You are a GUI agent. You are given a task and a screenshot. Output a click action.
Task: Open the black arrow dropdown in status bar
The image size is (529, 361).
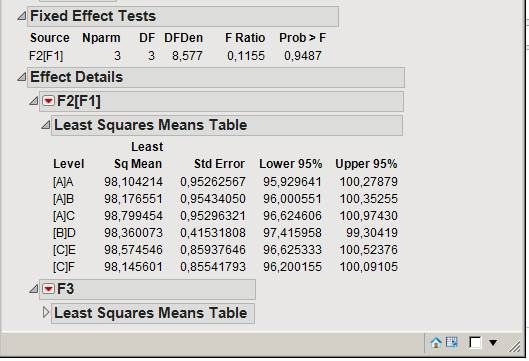pyautogui.click(x=493, y=343)
